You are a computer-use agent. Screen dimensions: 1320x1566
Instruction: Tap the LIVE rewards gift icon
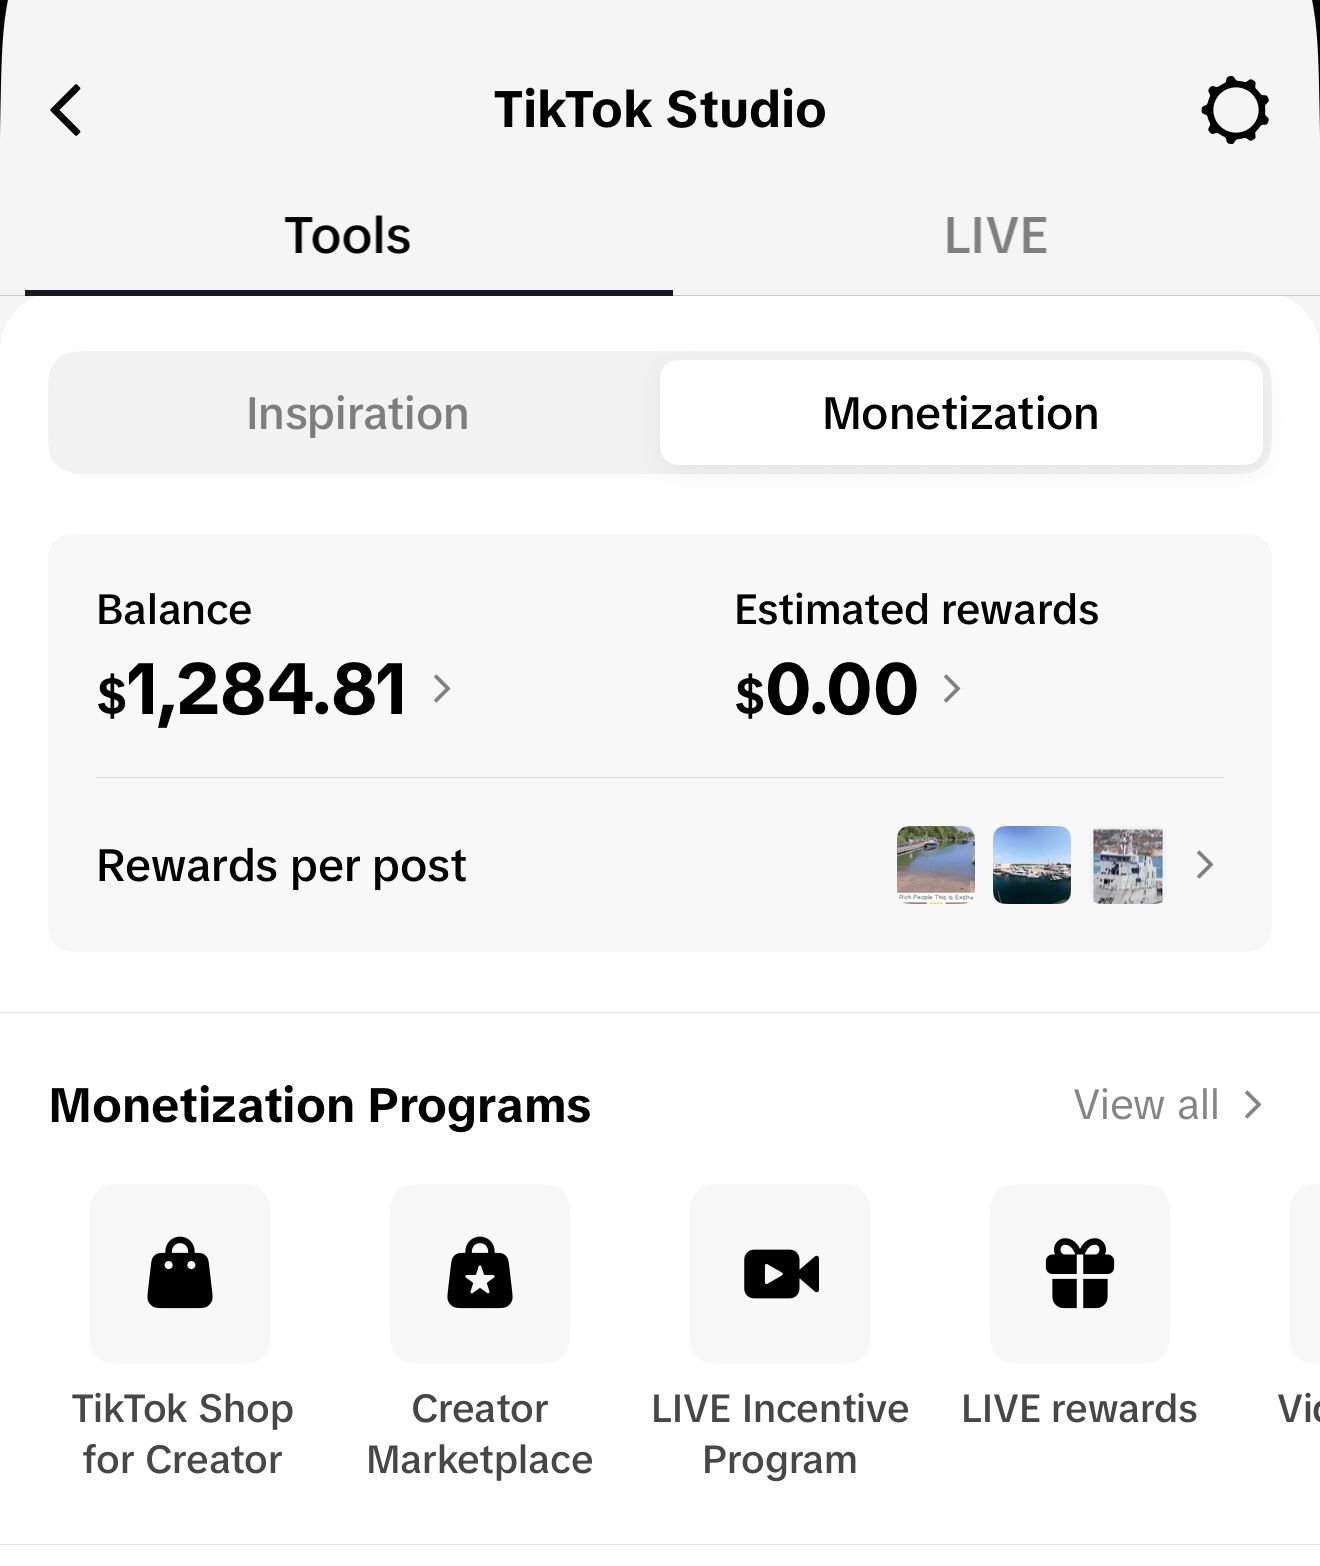click(x=1080, y=1273)
